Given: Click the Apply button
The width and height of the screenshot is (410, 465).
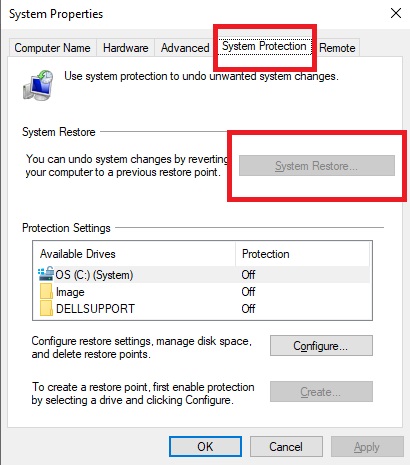Looking at the screenshot, I should pyautogui.click(x=367, y=446).
